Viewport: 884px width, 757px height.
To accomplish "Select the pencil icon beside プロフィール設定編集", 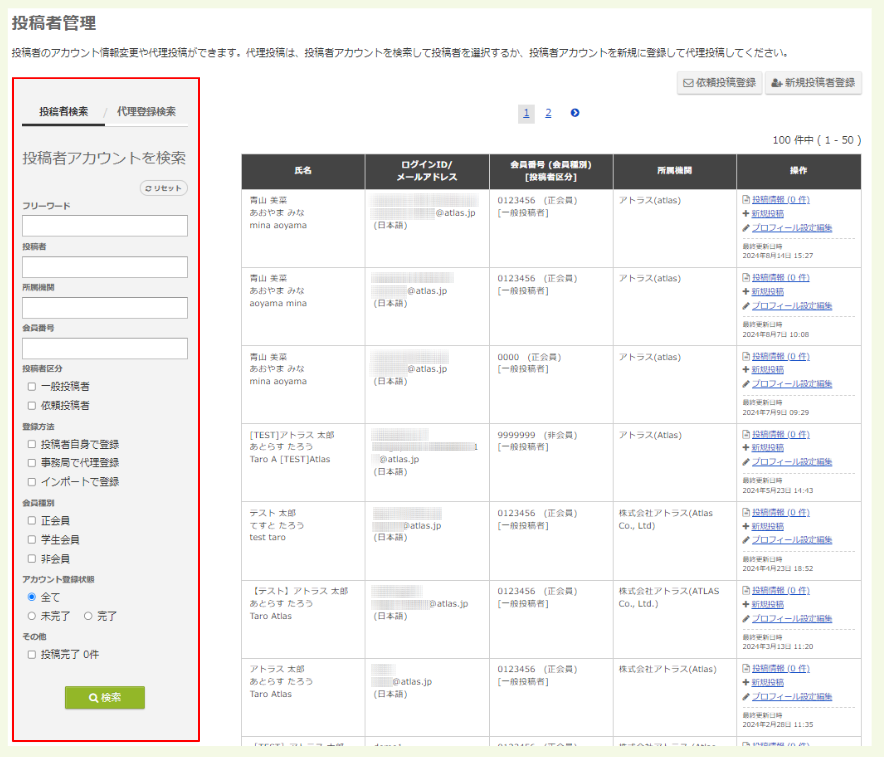I will pyautogui.click(x=745, y=227).
